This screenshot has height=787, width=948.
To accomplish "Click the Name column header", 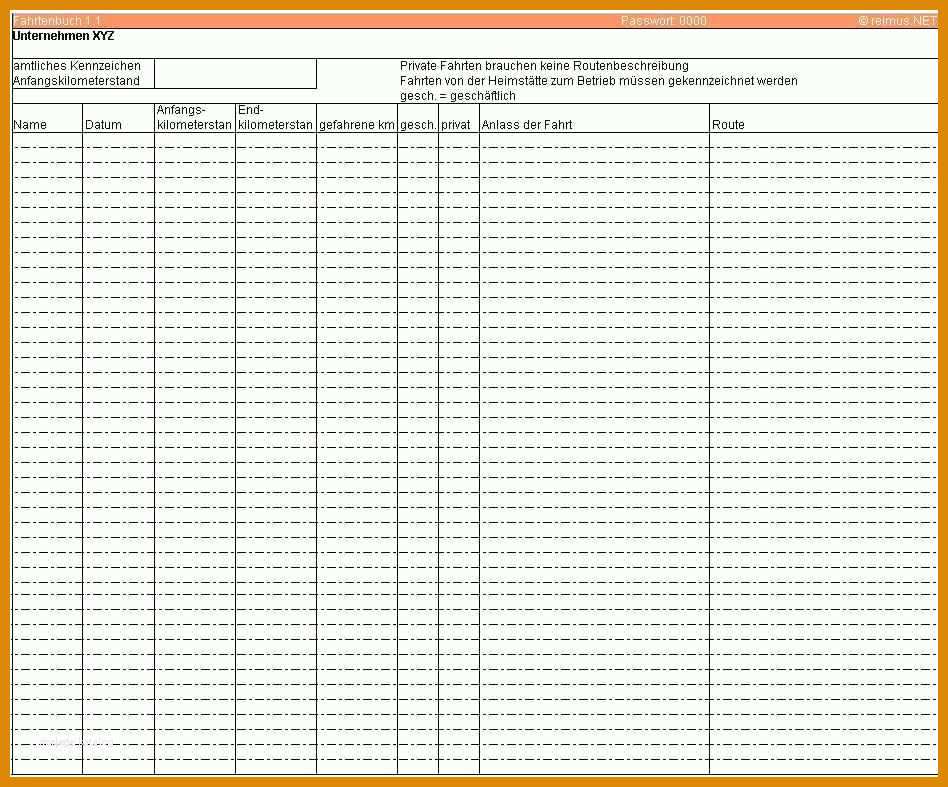I will (x=47, y=118).
